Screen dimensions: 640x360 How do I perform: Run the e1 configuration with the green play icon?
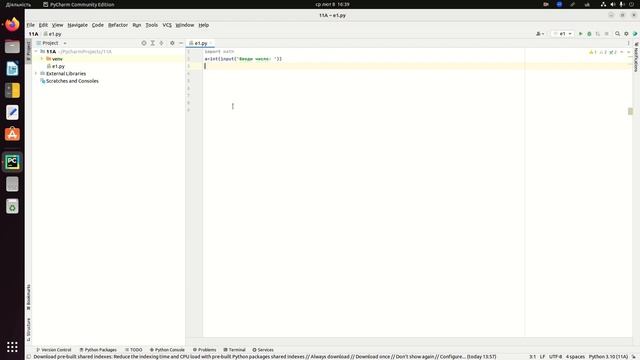(580, 34)
